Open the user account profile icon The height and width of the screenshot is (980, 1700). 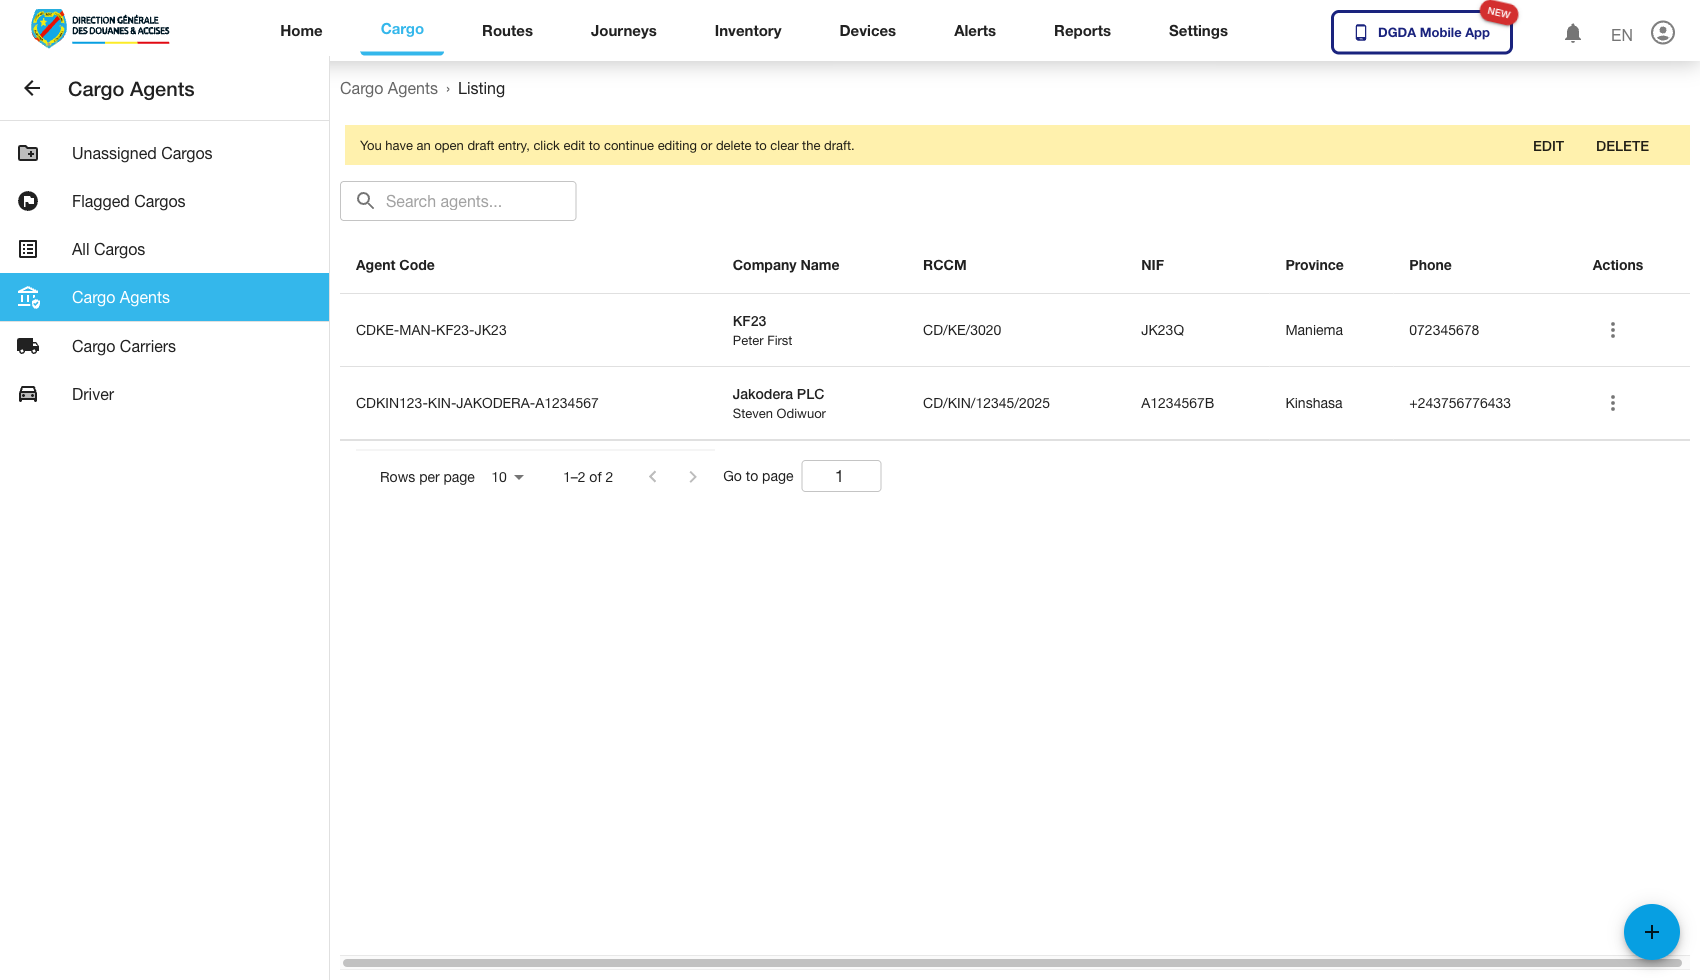coord(1662,33)
